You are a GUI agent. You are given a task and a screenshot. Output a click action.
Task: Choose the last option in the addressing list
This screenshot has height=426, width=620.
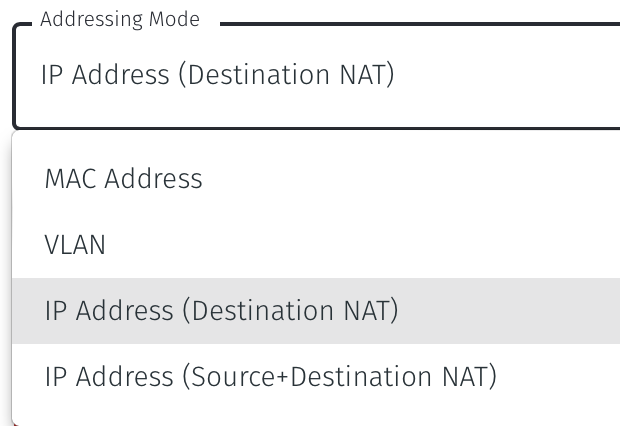[x=270, y=377]
